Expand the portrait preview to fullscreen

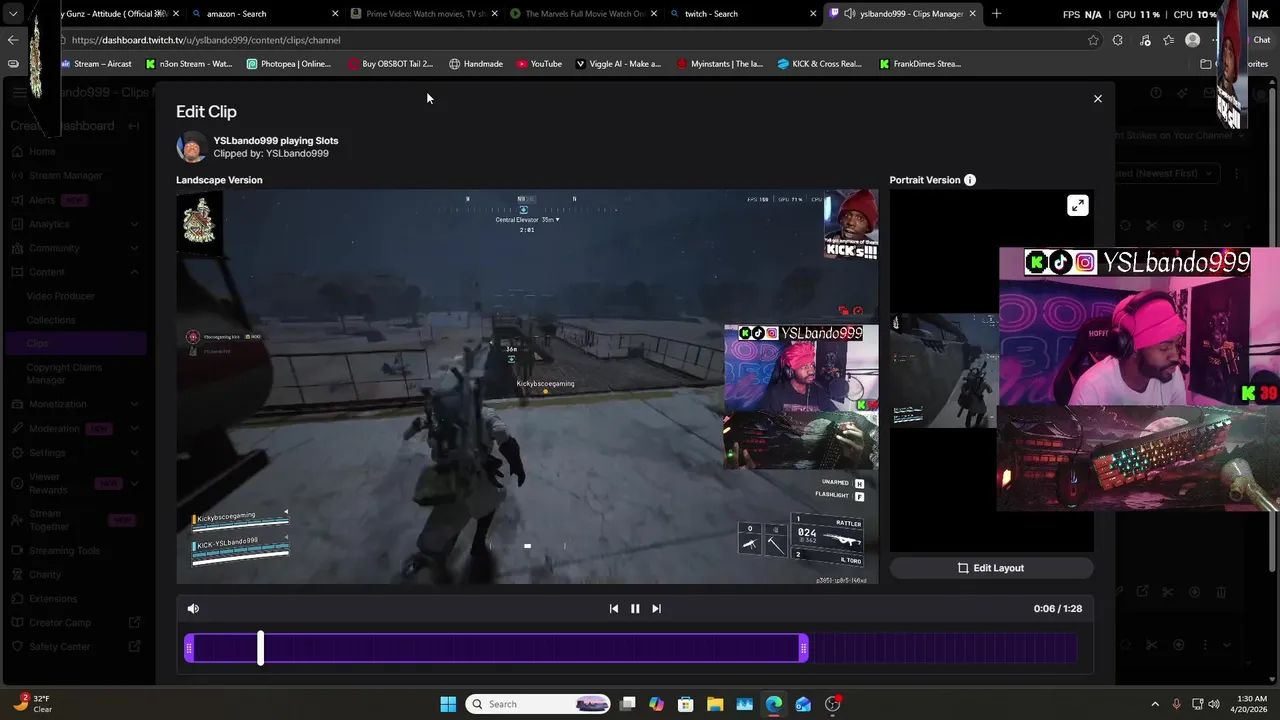point(1077,205)
